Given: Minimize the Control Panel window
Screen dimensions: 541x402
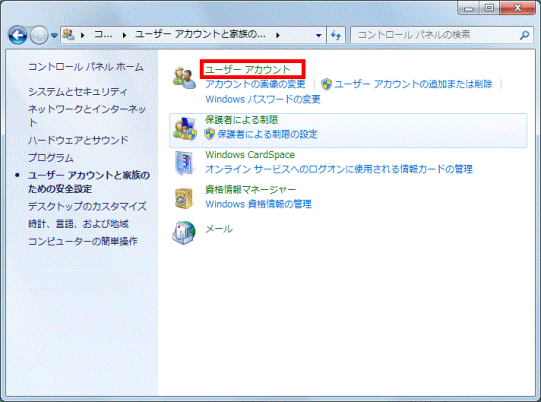Looking at the screenshot, I should [469, 8].
